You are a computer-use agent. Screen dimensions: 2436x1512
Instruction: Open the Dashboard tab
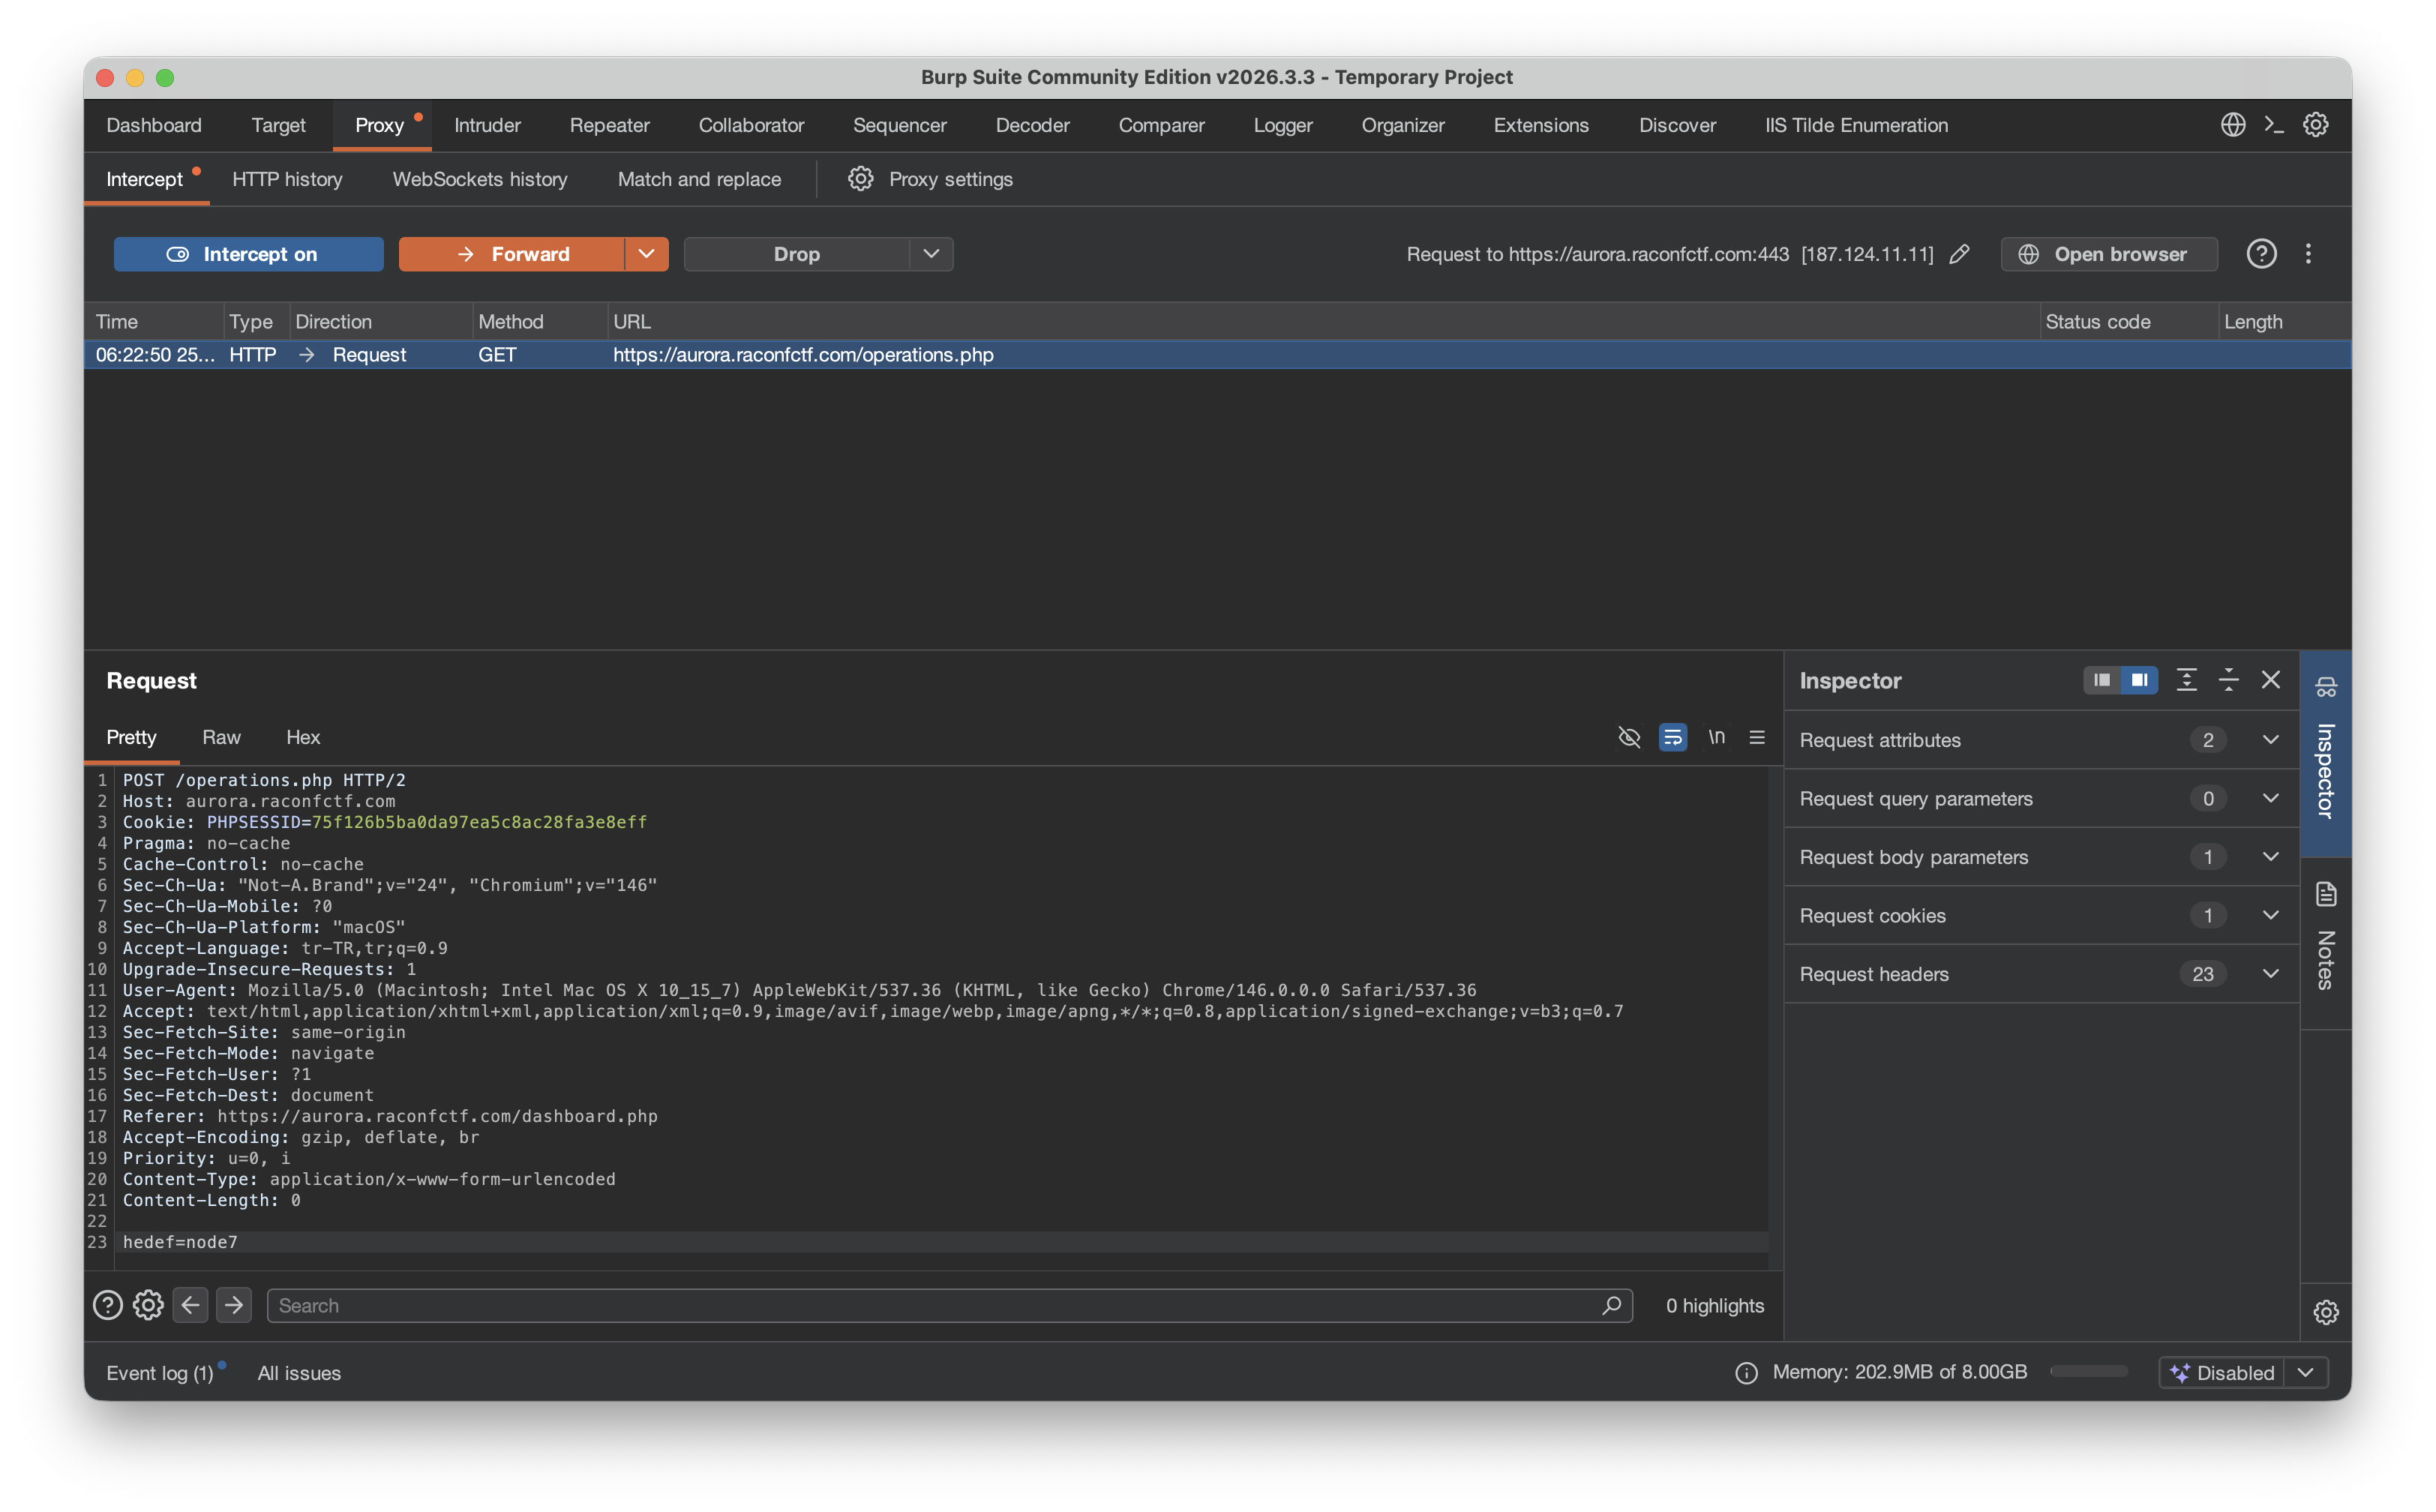[x=154, y=125]
